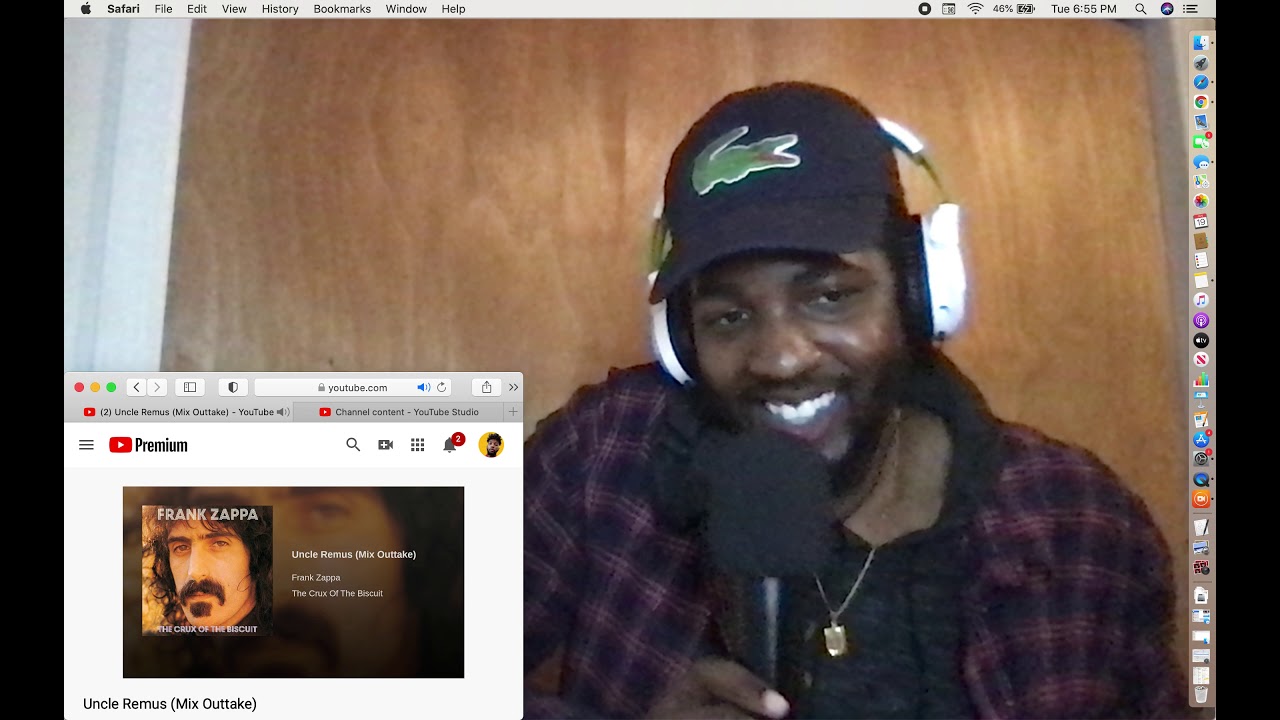This screenshot has width=1280, height=720.
Task: Open FaceTime in the Dock
Action: coord(1201,142)
